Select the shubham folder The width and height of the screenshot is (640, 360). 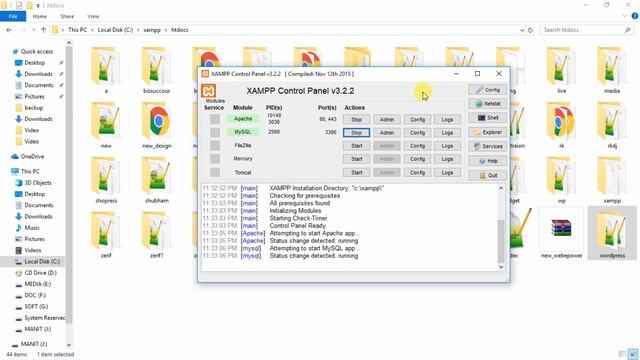coord(157,180)
